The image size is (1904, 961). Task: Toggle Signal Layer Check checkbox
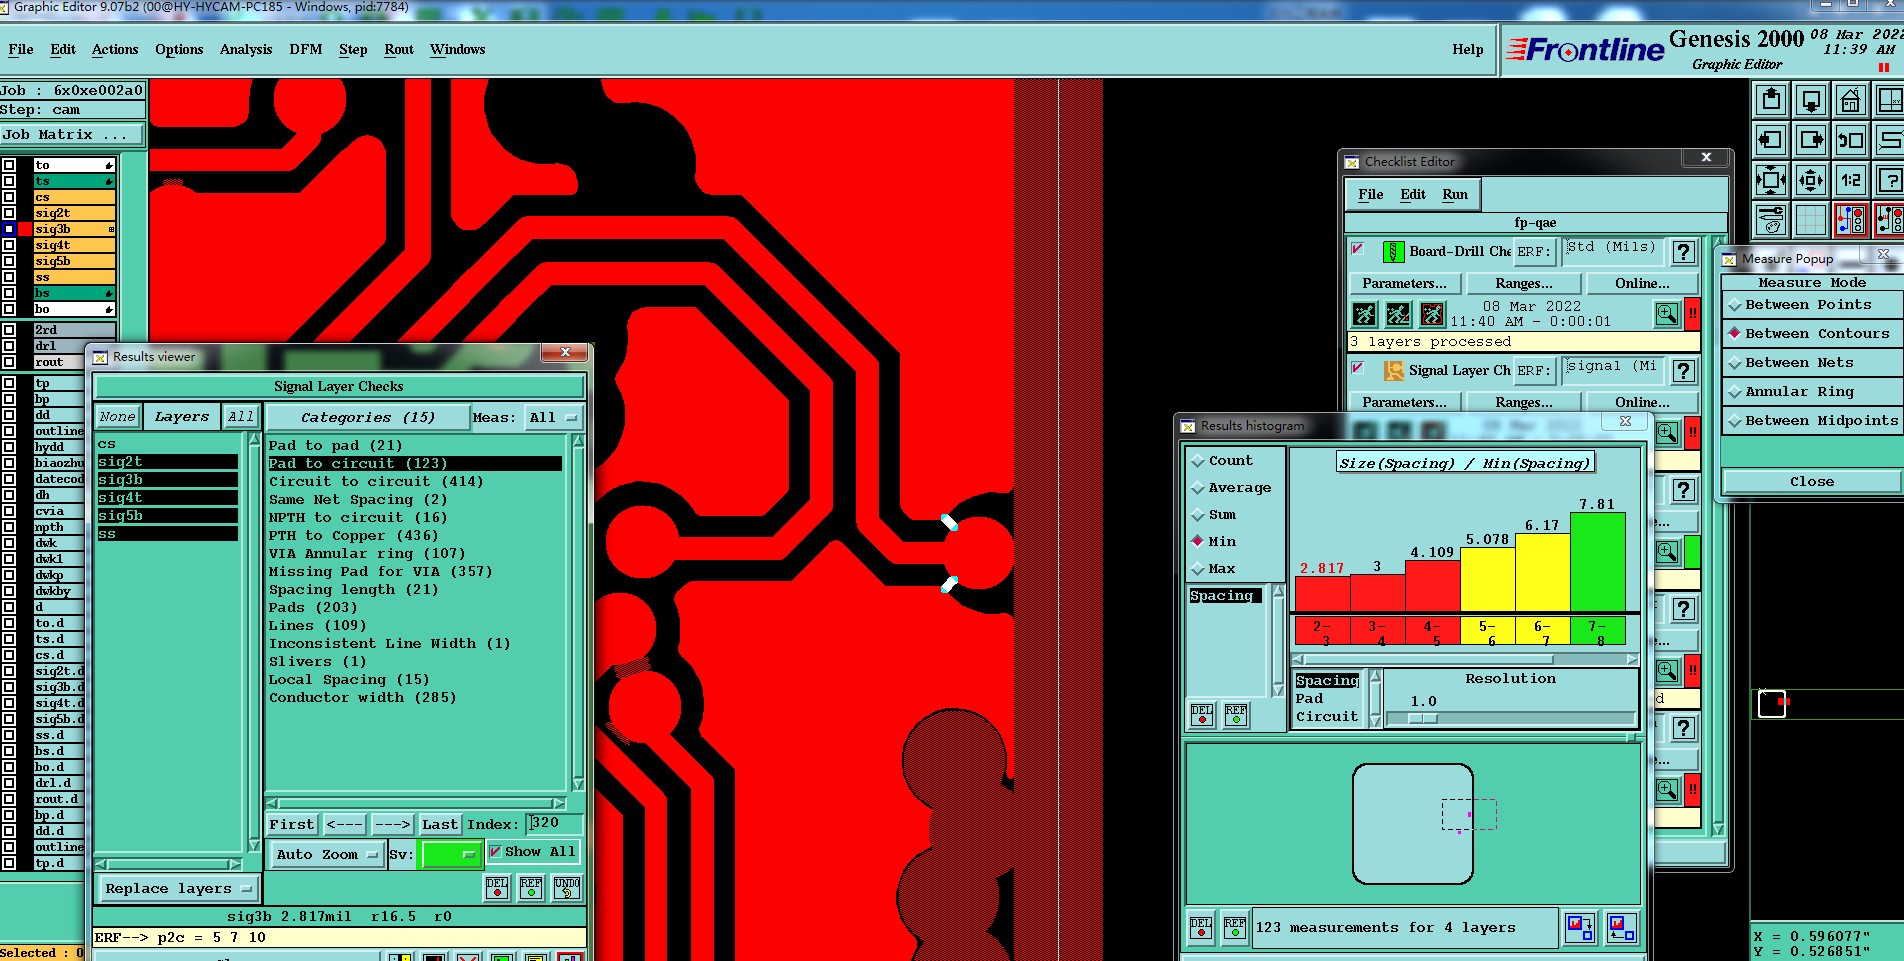point(1357,368)
